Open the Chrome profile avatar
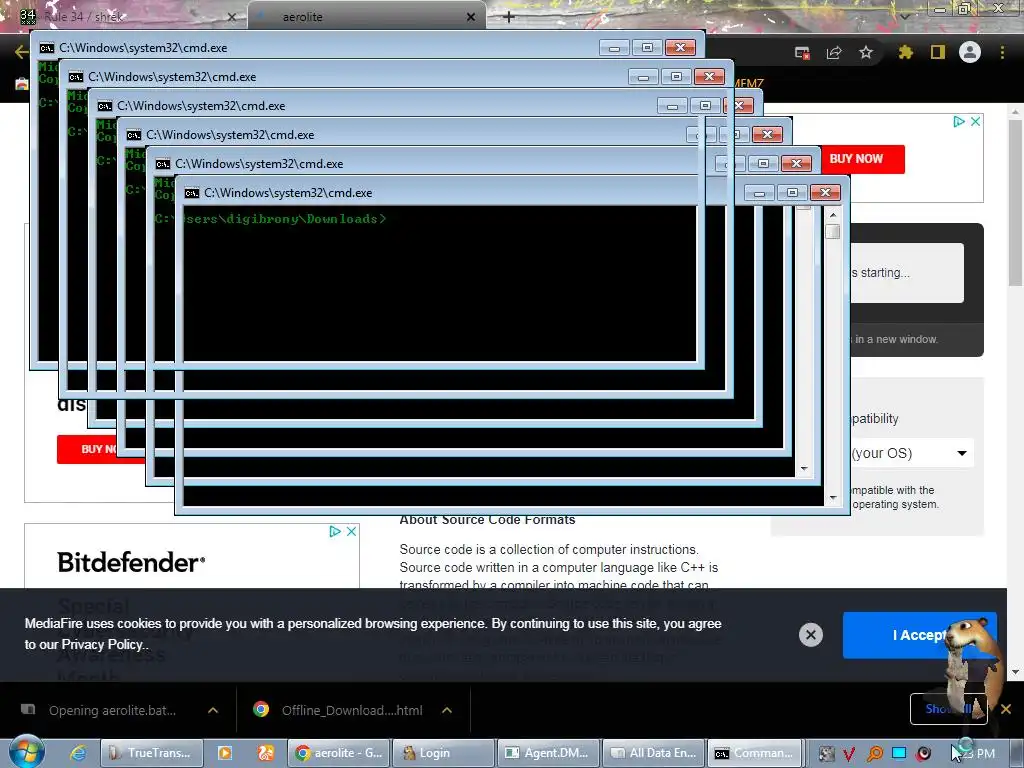The image size is (1024, 768). pos(970,52)
